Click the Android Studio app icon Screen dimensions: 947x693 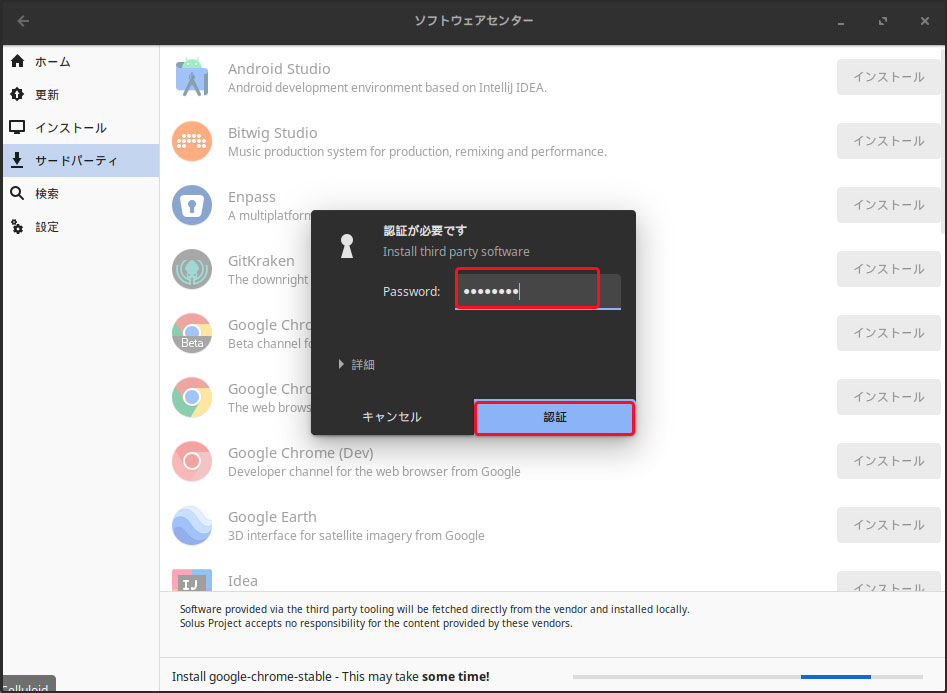click(191, 77)
